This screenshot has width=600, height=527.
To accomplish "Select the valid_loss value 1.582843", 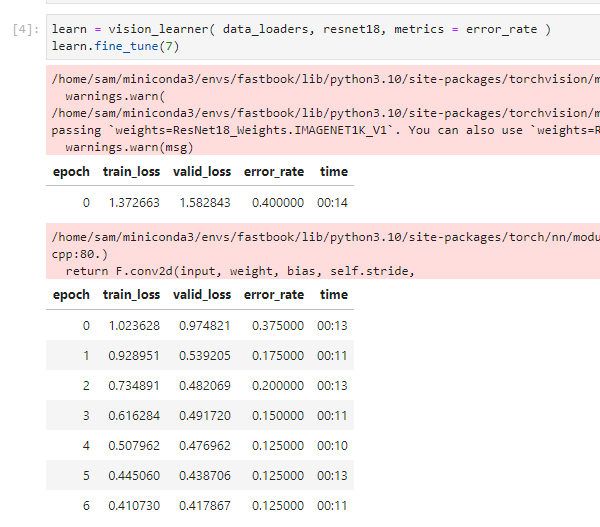I will [x=203, y=203].
